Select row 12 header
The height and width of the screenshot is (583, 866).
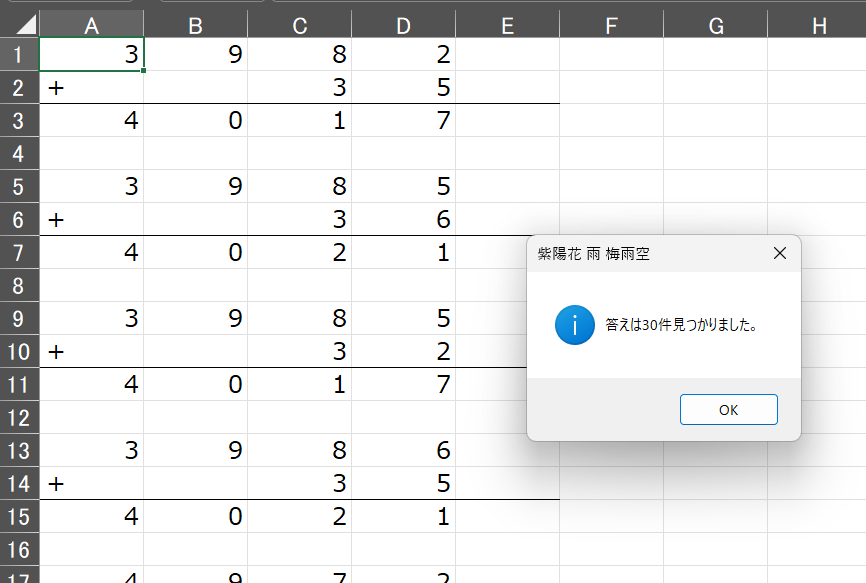19,417
